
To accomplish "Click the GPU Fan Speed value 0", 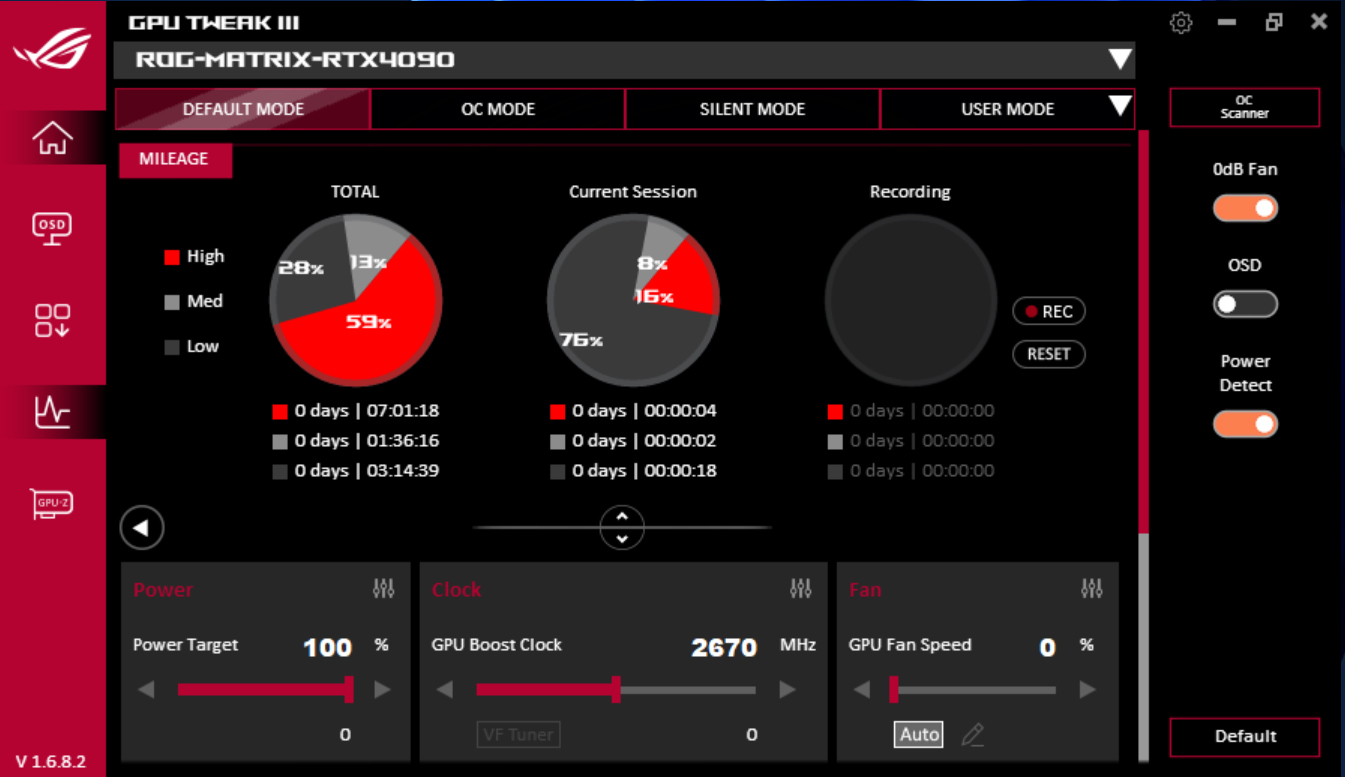I will pyautogui.click(x=1047, y=647).
